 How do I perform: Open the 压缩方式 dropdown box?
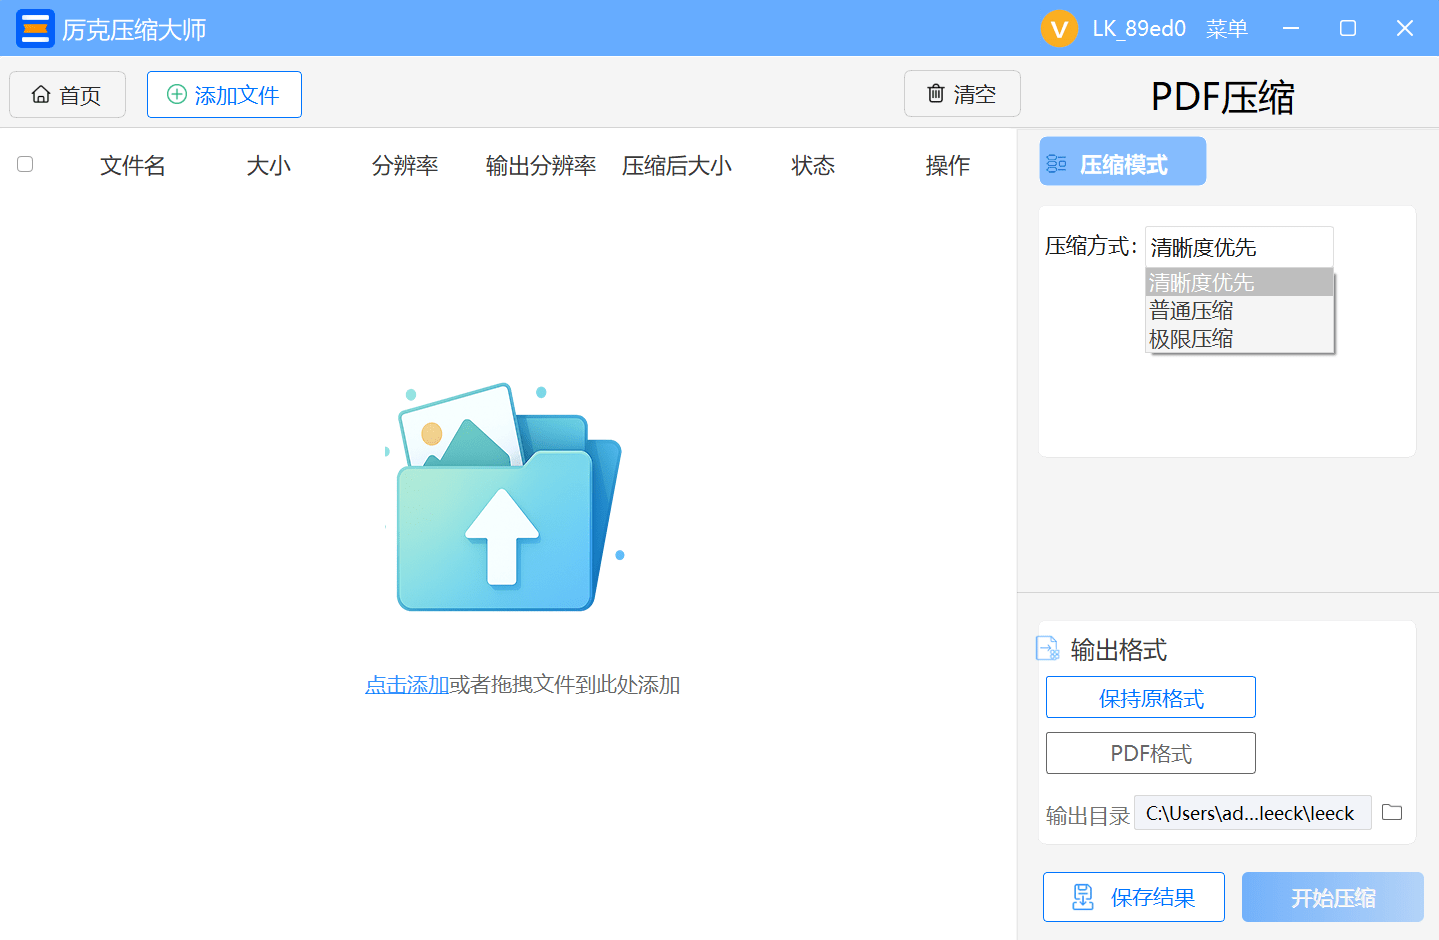tap(1239, 247)
